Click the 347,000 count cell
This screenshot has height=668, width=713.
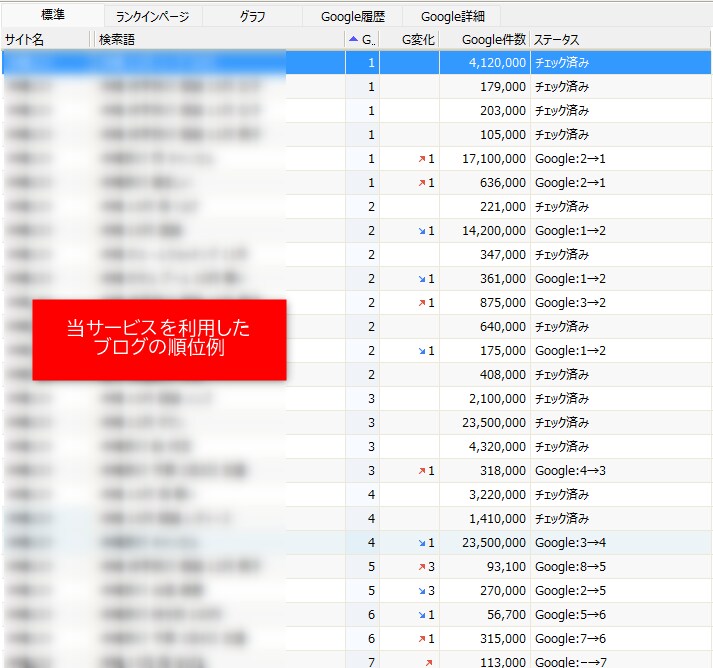[485, 255]
